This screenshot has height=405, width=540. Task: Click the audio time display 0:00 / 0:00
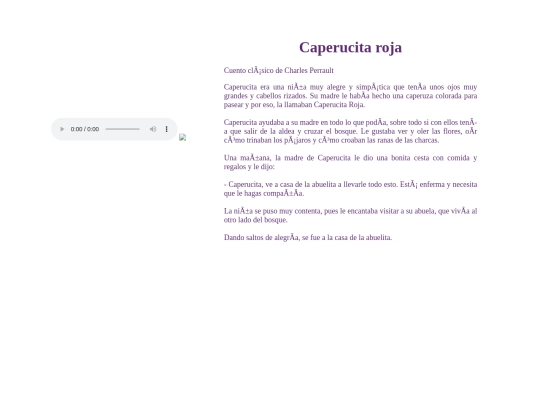coord(85,129)
